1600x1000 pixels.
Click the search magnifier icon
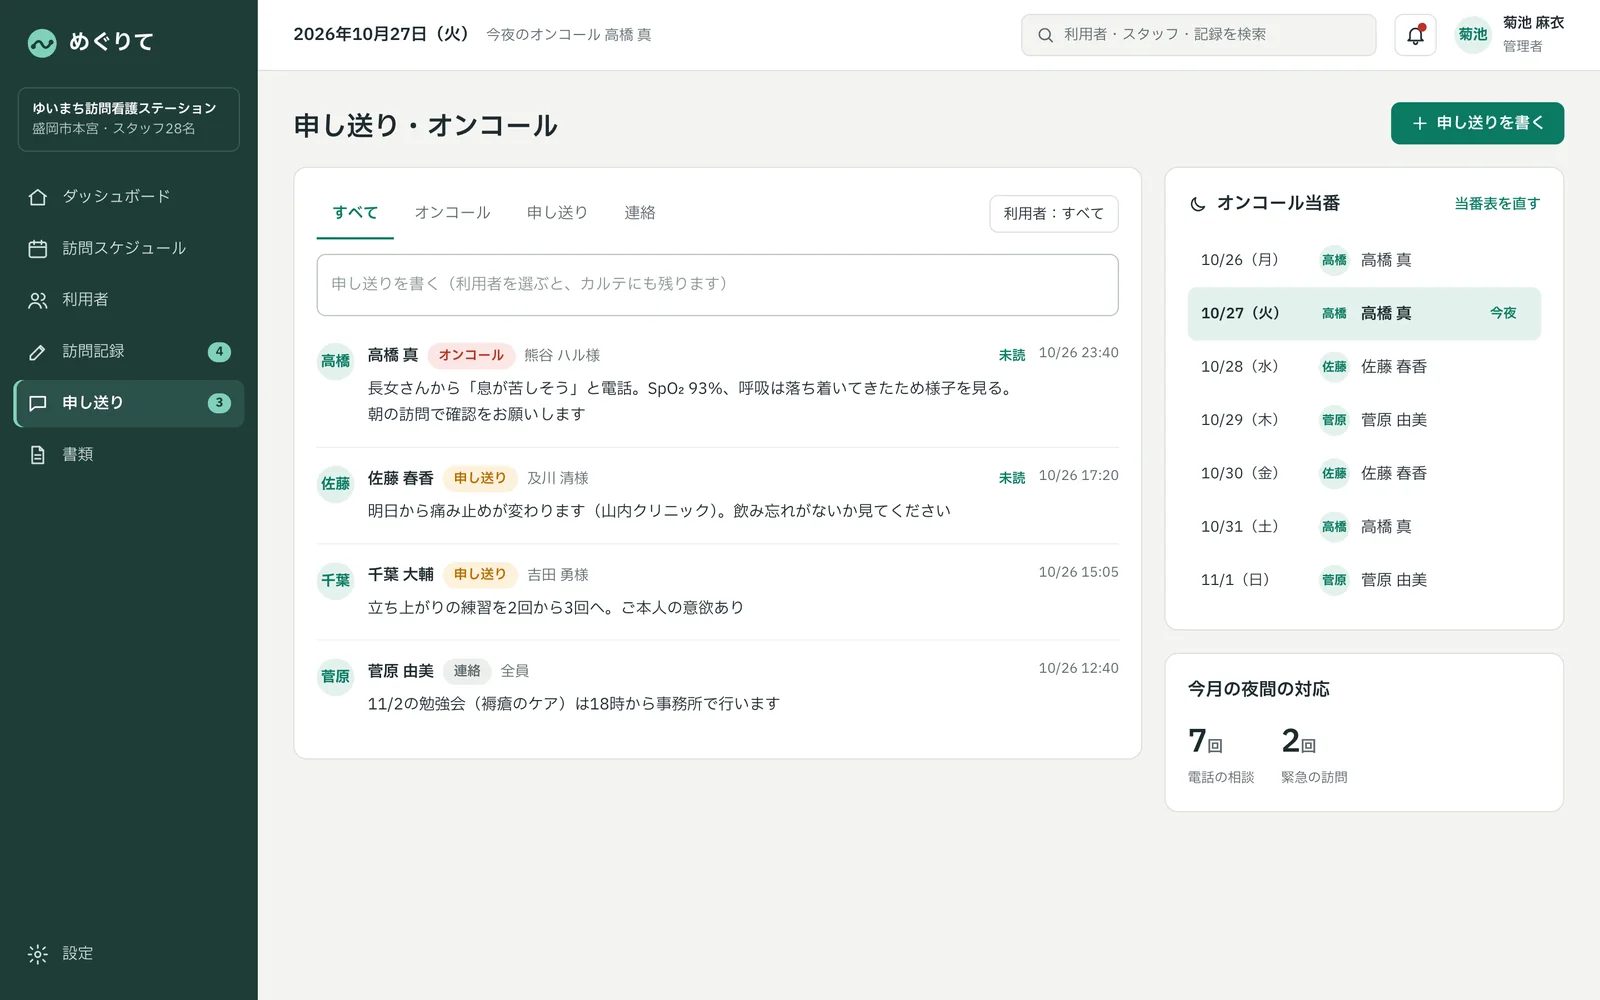point(1045,35)
